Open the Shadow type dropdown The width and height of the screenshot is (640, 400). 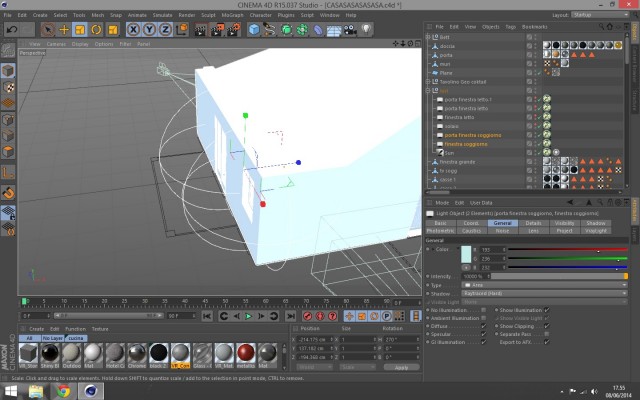[x=544, y=293]
